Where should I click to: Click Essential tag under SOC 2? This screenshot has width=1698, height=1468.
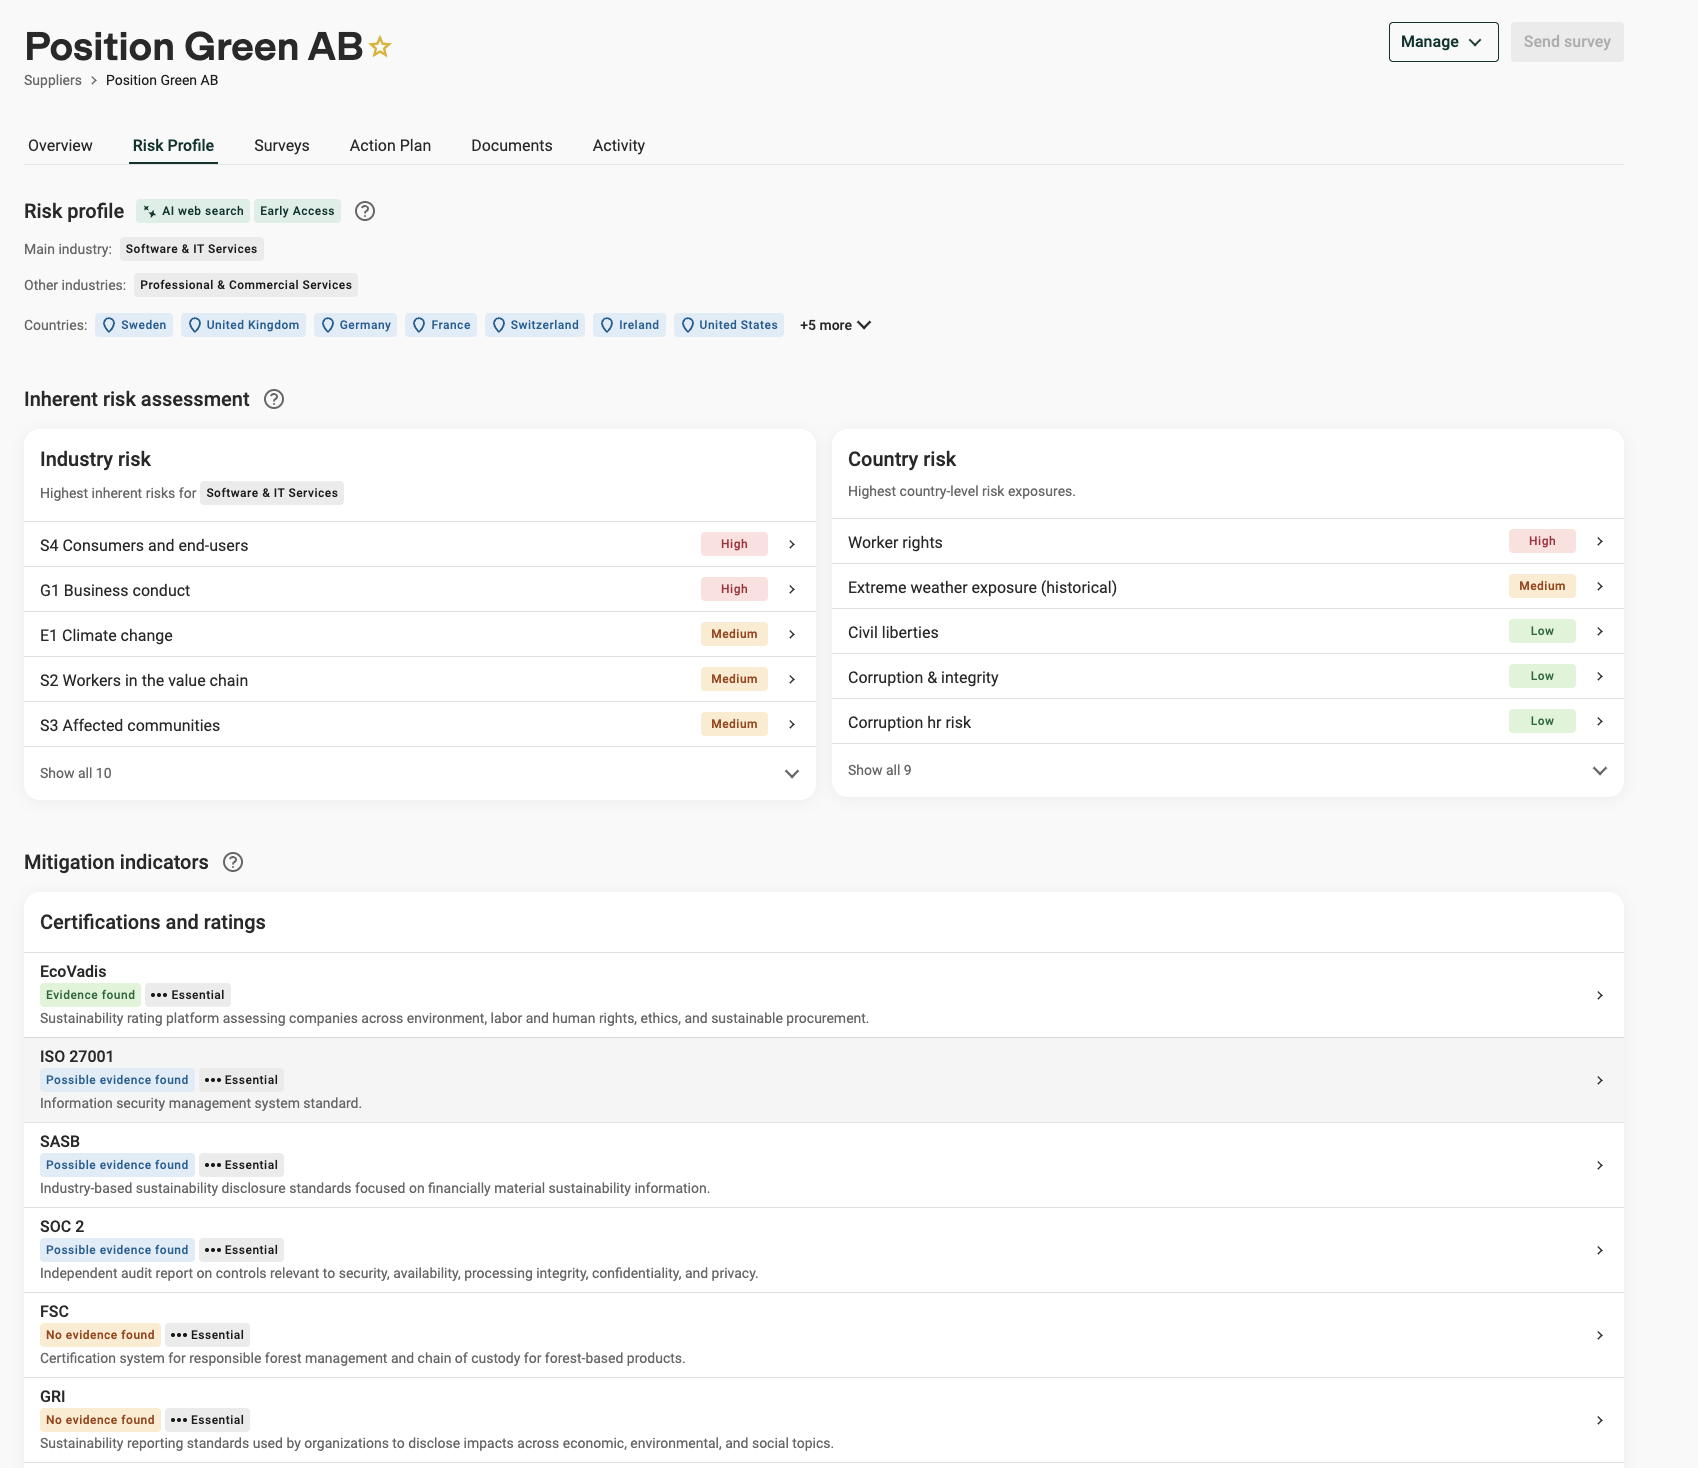coord(241,1250)
